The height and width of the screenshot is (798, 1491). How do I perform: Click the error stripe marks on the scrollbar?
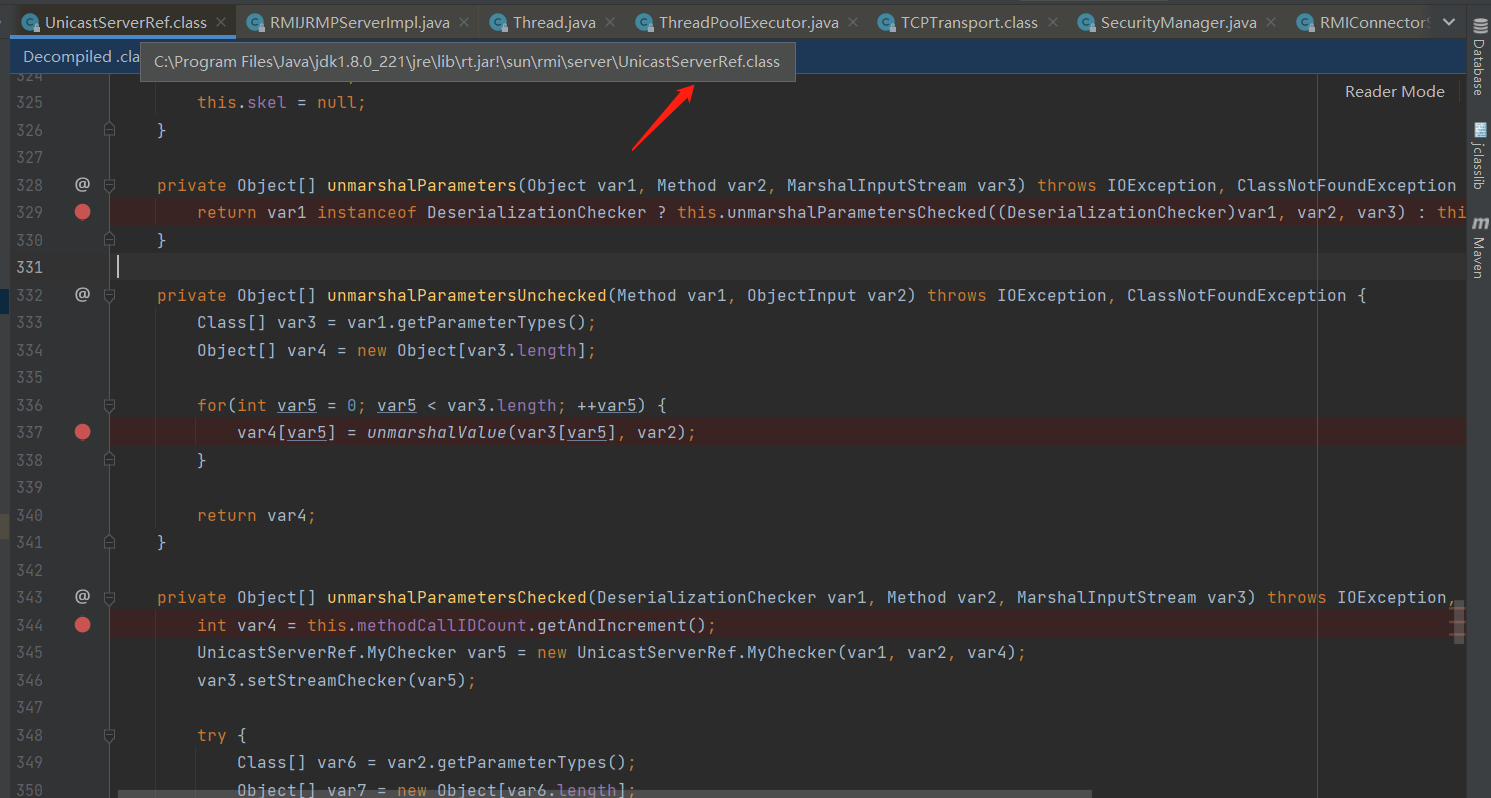click(x=1458, y=622)
